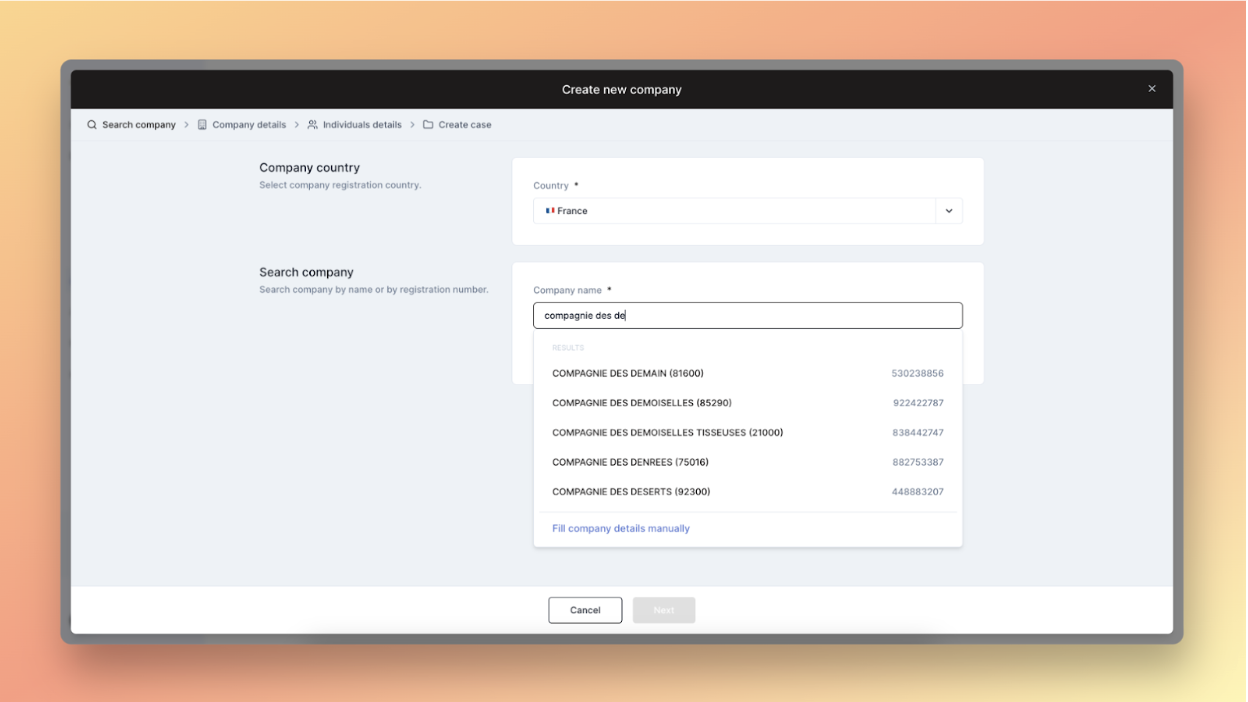
Task: Pick COMPAGNIE DES DESERTS (92300) result
Action: 747,492
